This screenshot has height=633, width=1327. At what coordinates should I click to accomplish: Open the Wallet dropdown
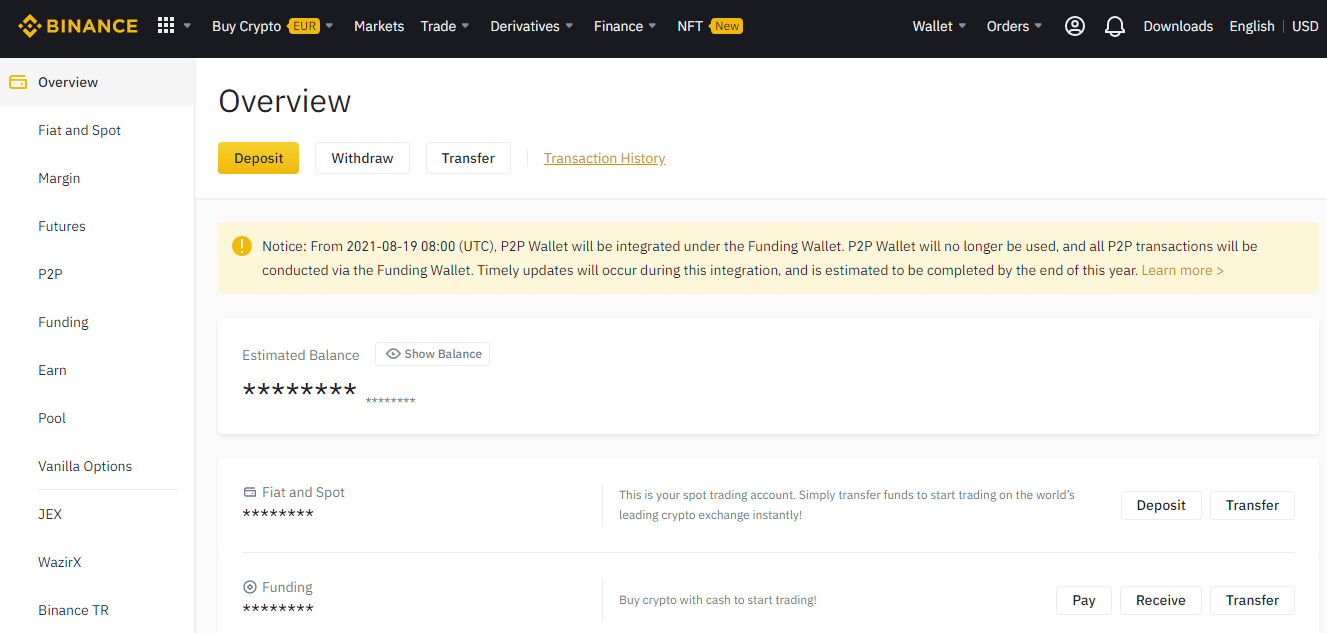(x=939, y=26)
